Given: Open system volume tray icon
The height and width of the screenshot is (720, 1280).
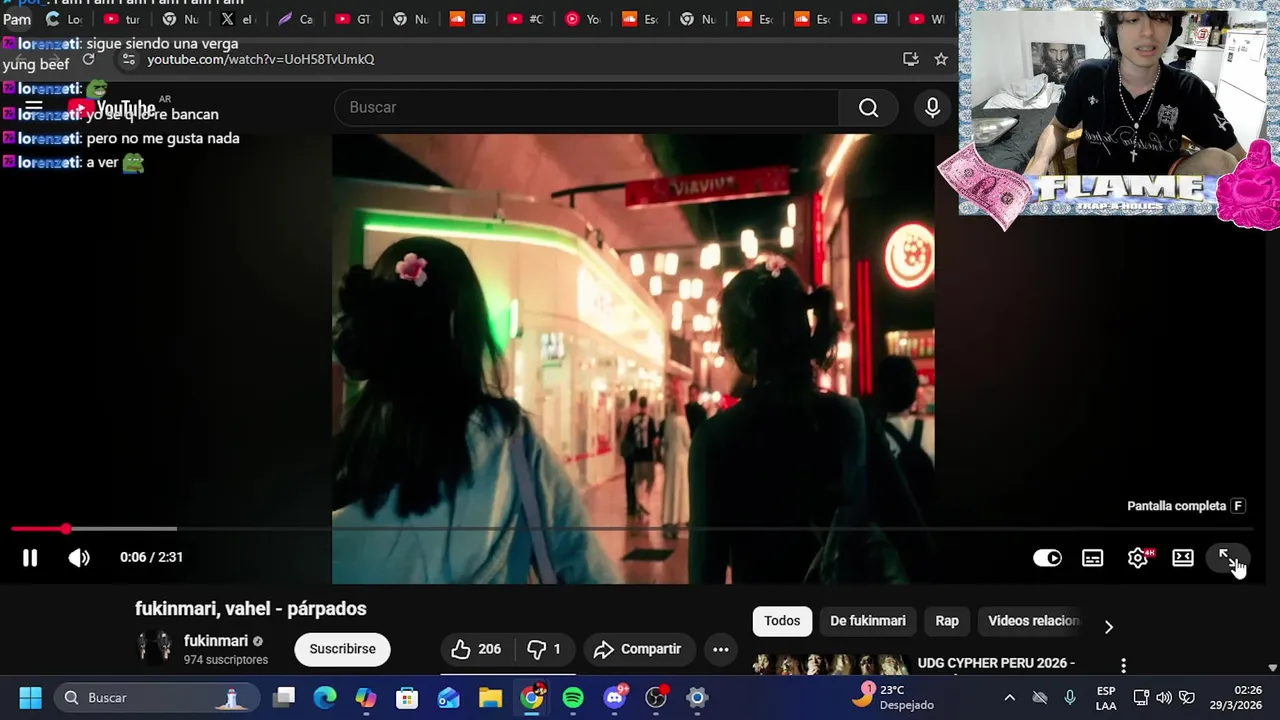Looking at the screenshot, I should pyautogui.click(x=1164, y=697).
